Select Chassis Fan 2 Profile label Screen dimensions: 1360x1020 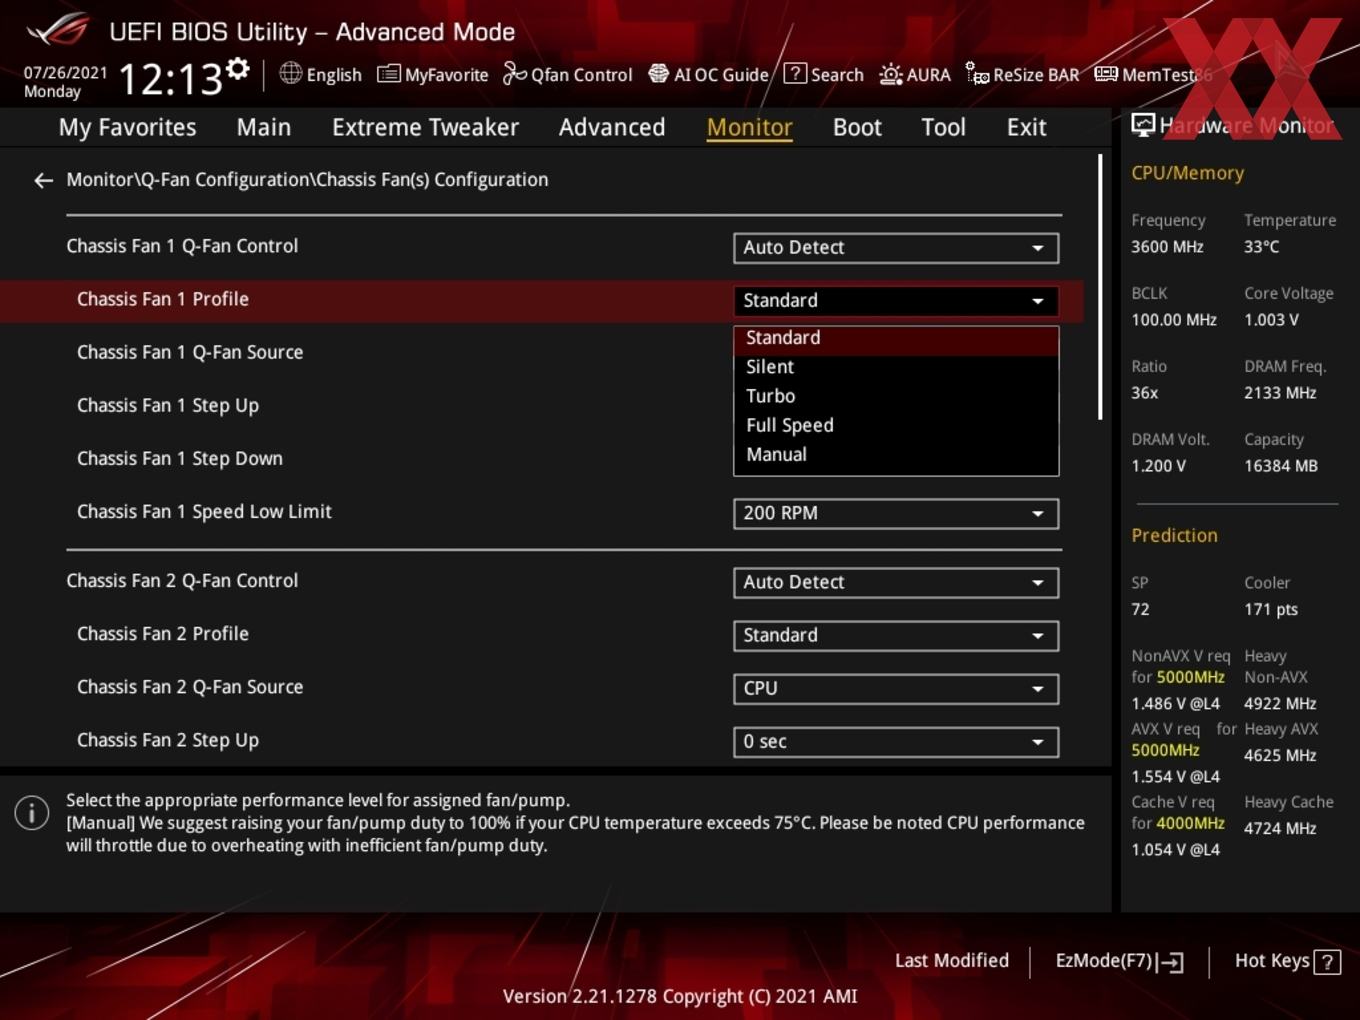click(x=163, y=634)
